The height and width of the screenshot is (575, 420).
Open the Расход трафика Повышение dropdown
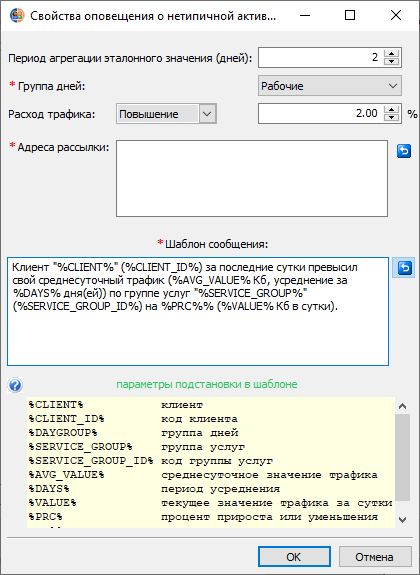(x=166, y=114)
